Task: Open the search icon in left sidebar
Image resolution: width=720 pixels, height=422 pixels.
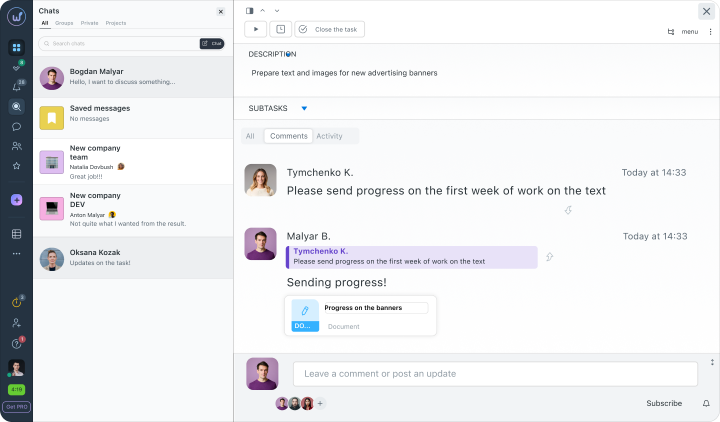Action: (x=17, y=107)
